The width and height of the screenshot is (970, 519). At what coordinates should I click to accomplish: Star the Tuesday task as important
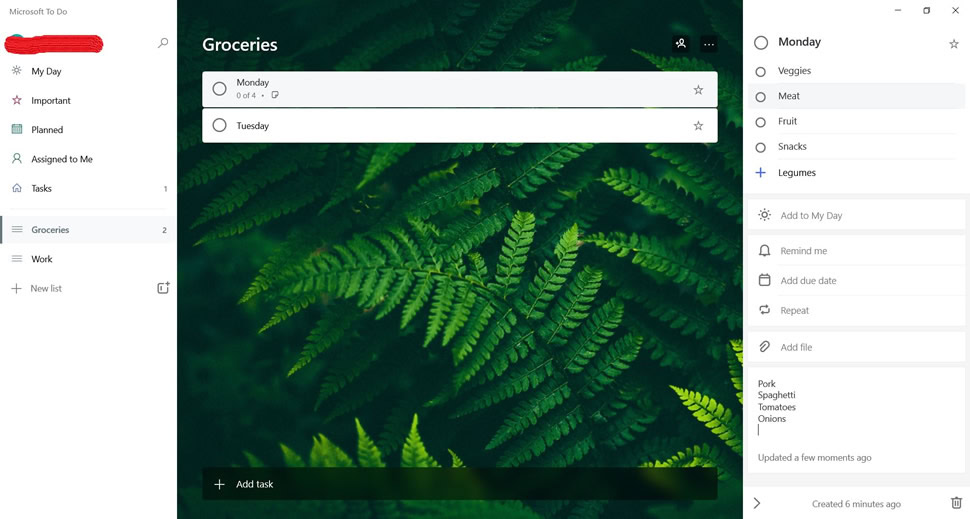(698, 126)
